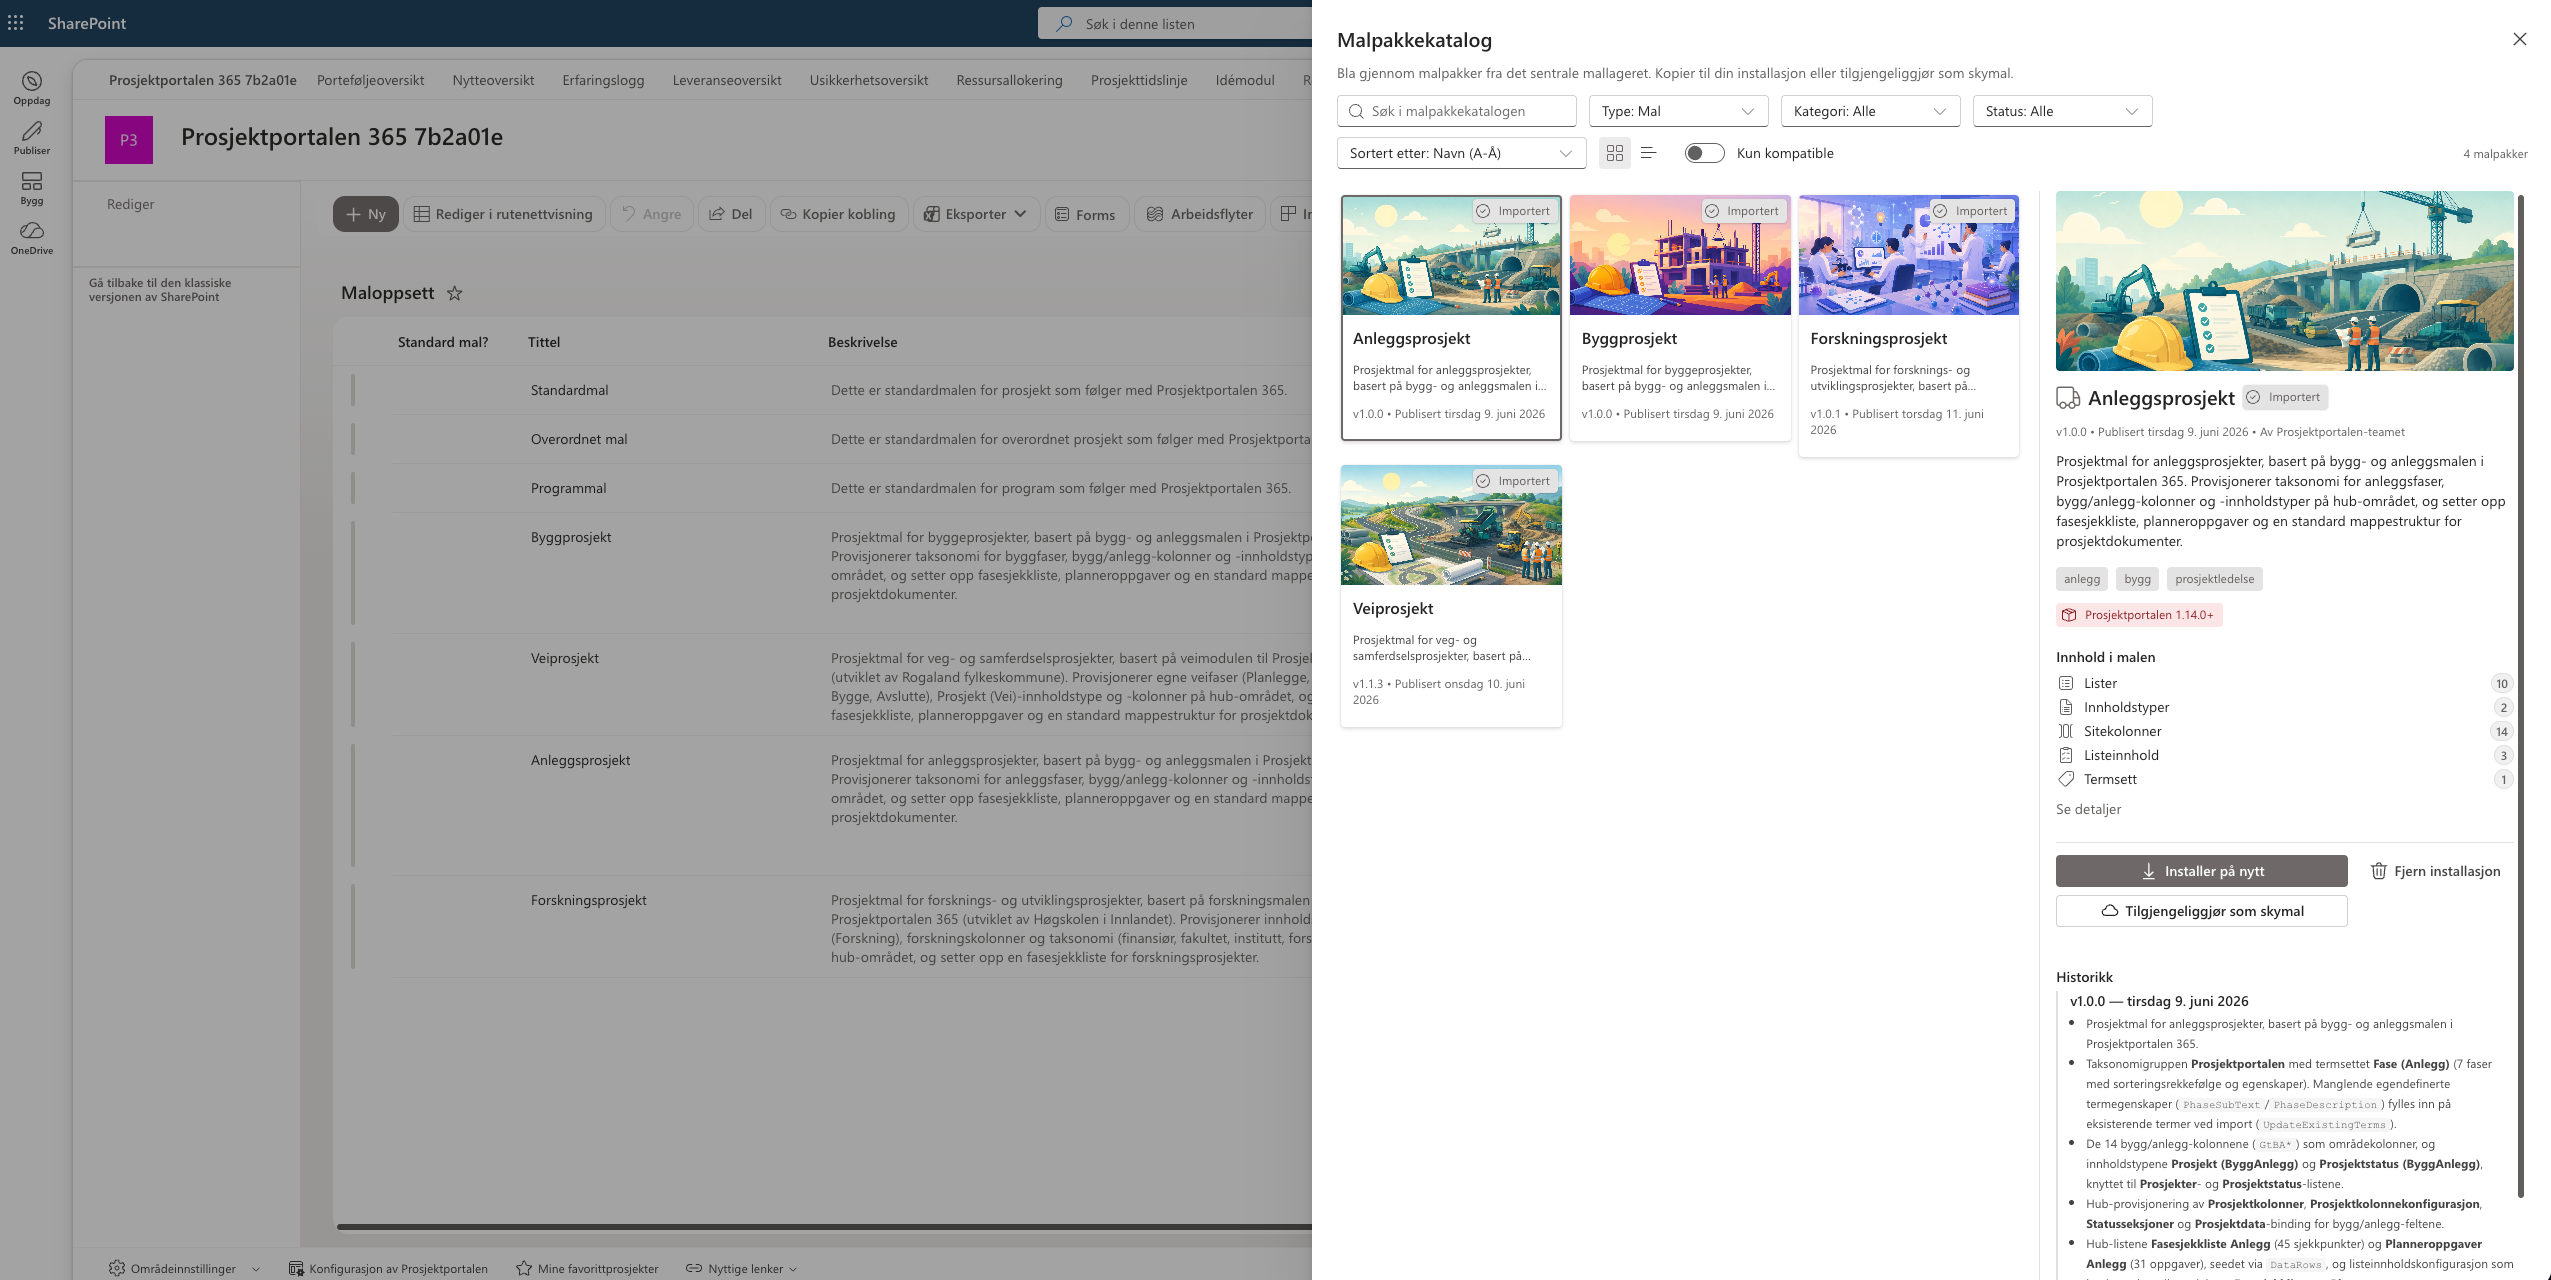Click Installer på nytt button
This screenshot has height=1280, width=2551.
[2201, 871]
